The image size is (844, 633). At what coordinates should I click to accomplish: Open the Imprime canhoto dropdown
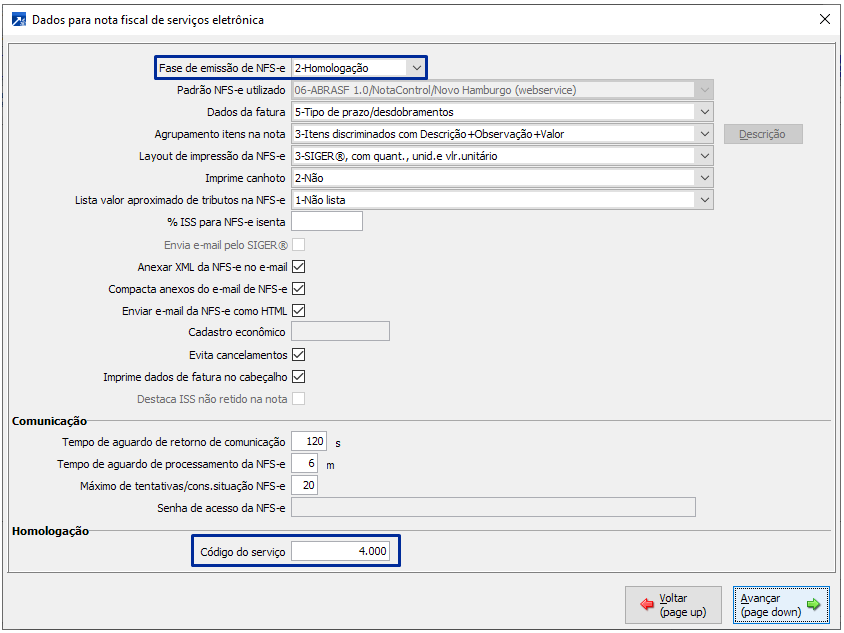point(705,178)
